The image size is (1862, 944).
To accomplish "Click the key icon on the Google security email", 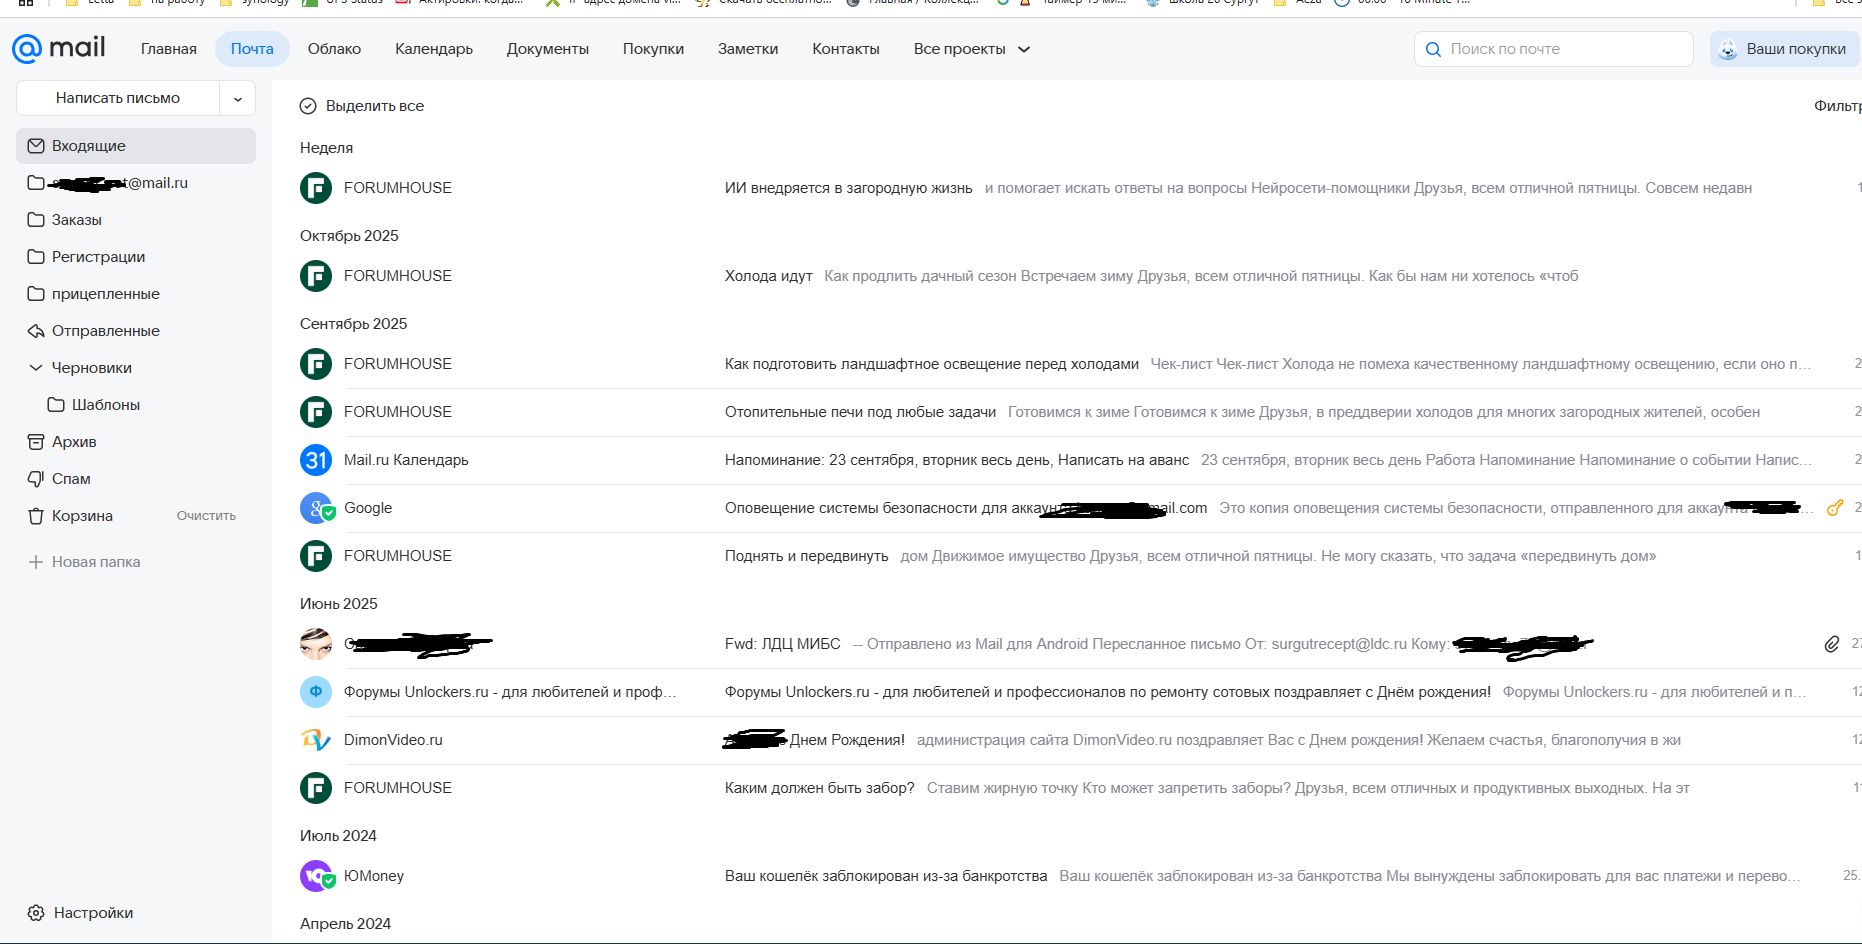I will click(x=1834, y=508).
